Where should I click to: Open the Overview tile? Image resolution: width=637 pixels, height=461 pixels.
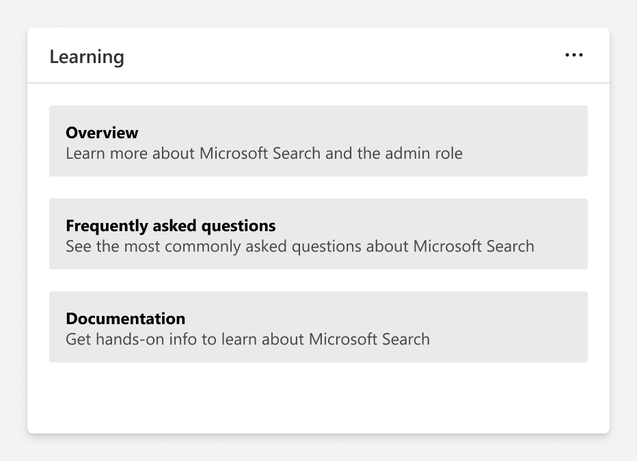coord(318,141)
